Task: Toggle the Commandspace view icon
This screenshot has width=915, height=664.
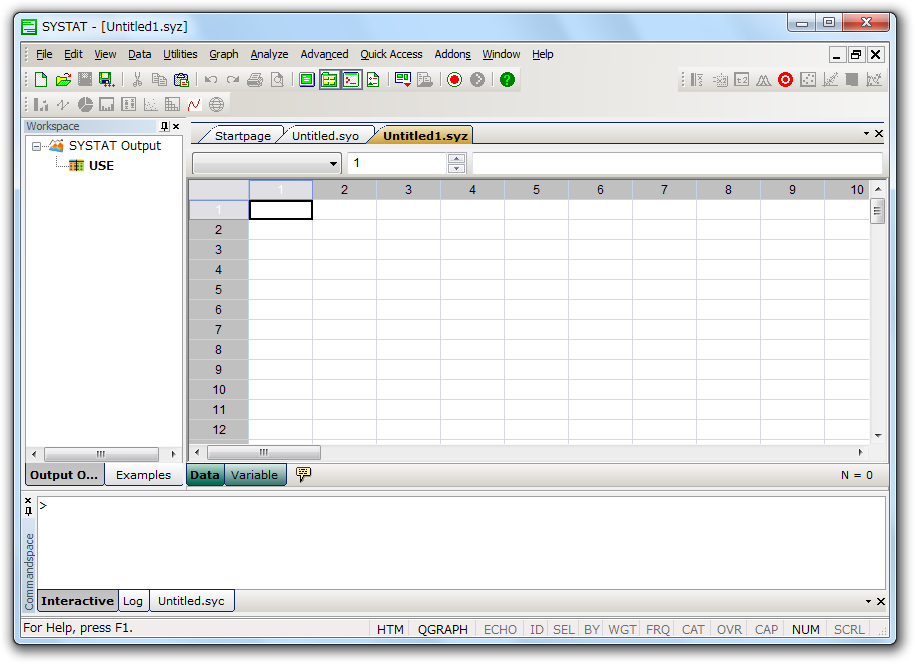Action: [x=351, y=79]
